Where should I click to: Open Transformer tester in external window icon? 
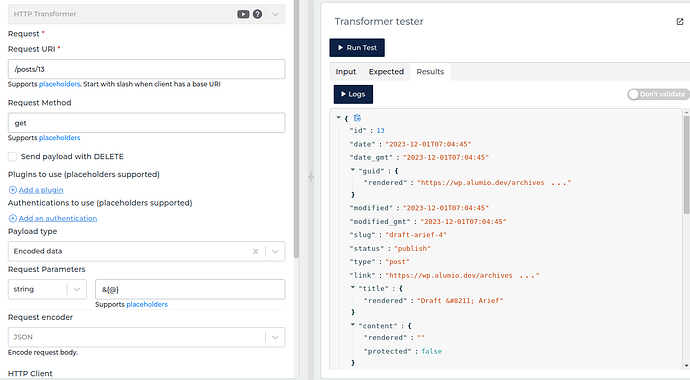tap(680, 22)
